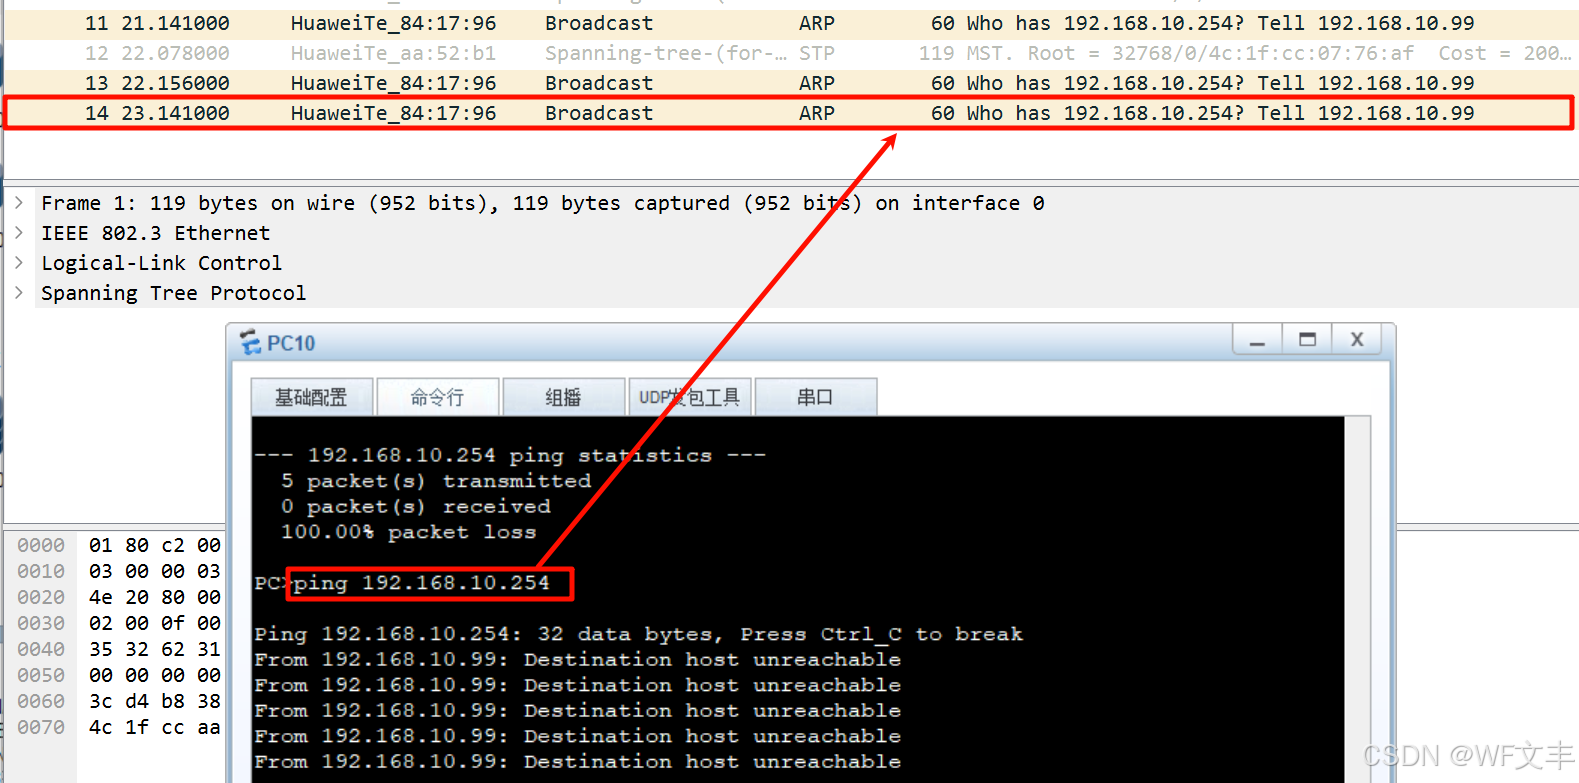1579x783 pixels.
Task: Click the PC10 terminal vertical scrollbar
Action: (x=1357, y=598)
